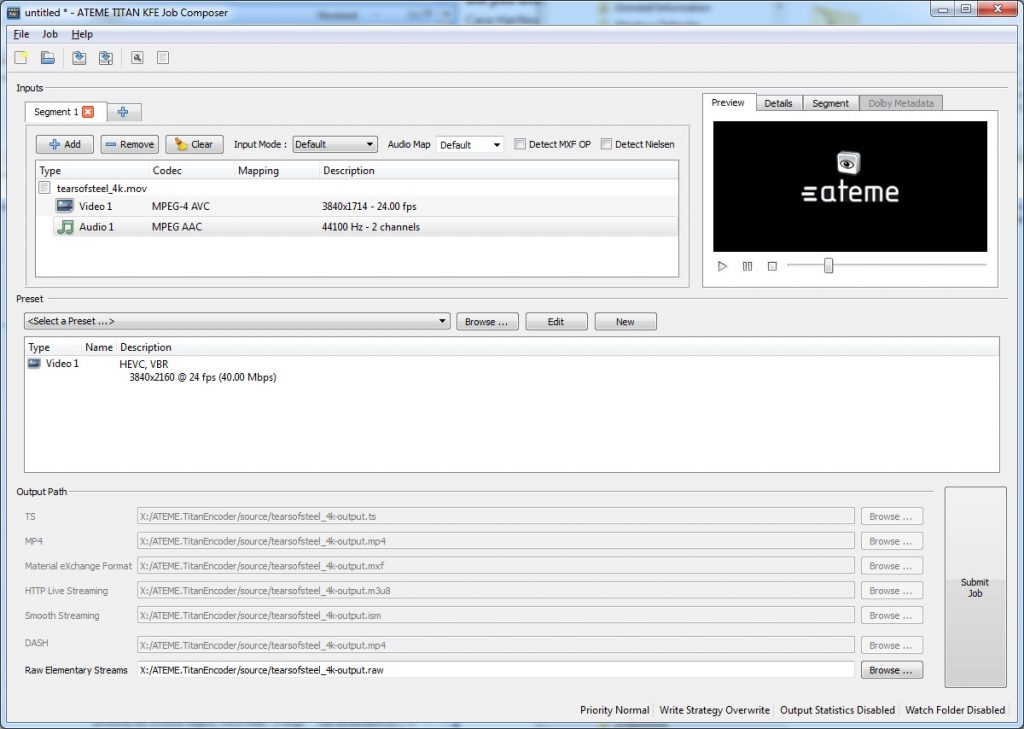Expand the Select a Preset dropdown
Viewport: 1024px width, 729px height.
pyautogui.click(x=237, y=321)
